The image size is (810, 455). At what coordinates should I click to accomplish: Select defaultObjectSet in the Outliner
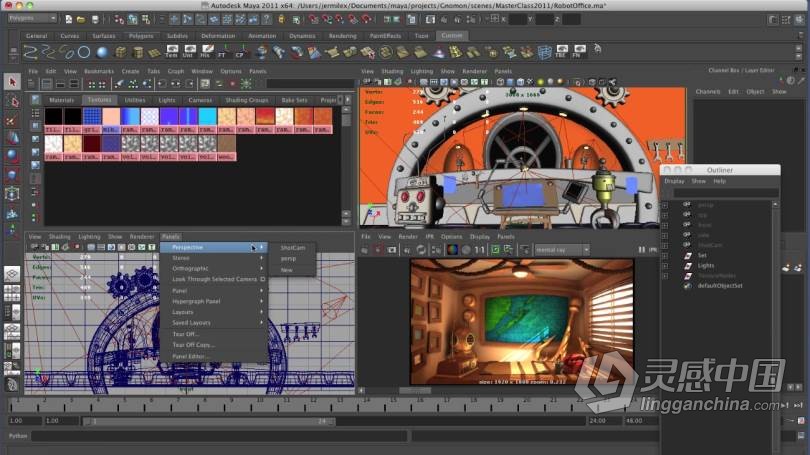pyautogui.click(x=720, y=286)
